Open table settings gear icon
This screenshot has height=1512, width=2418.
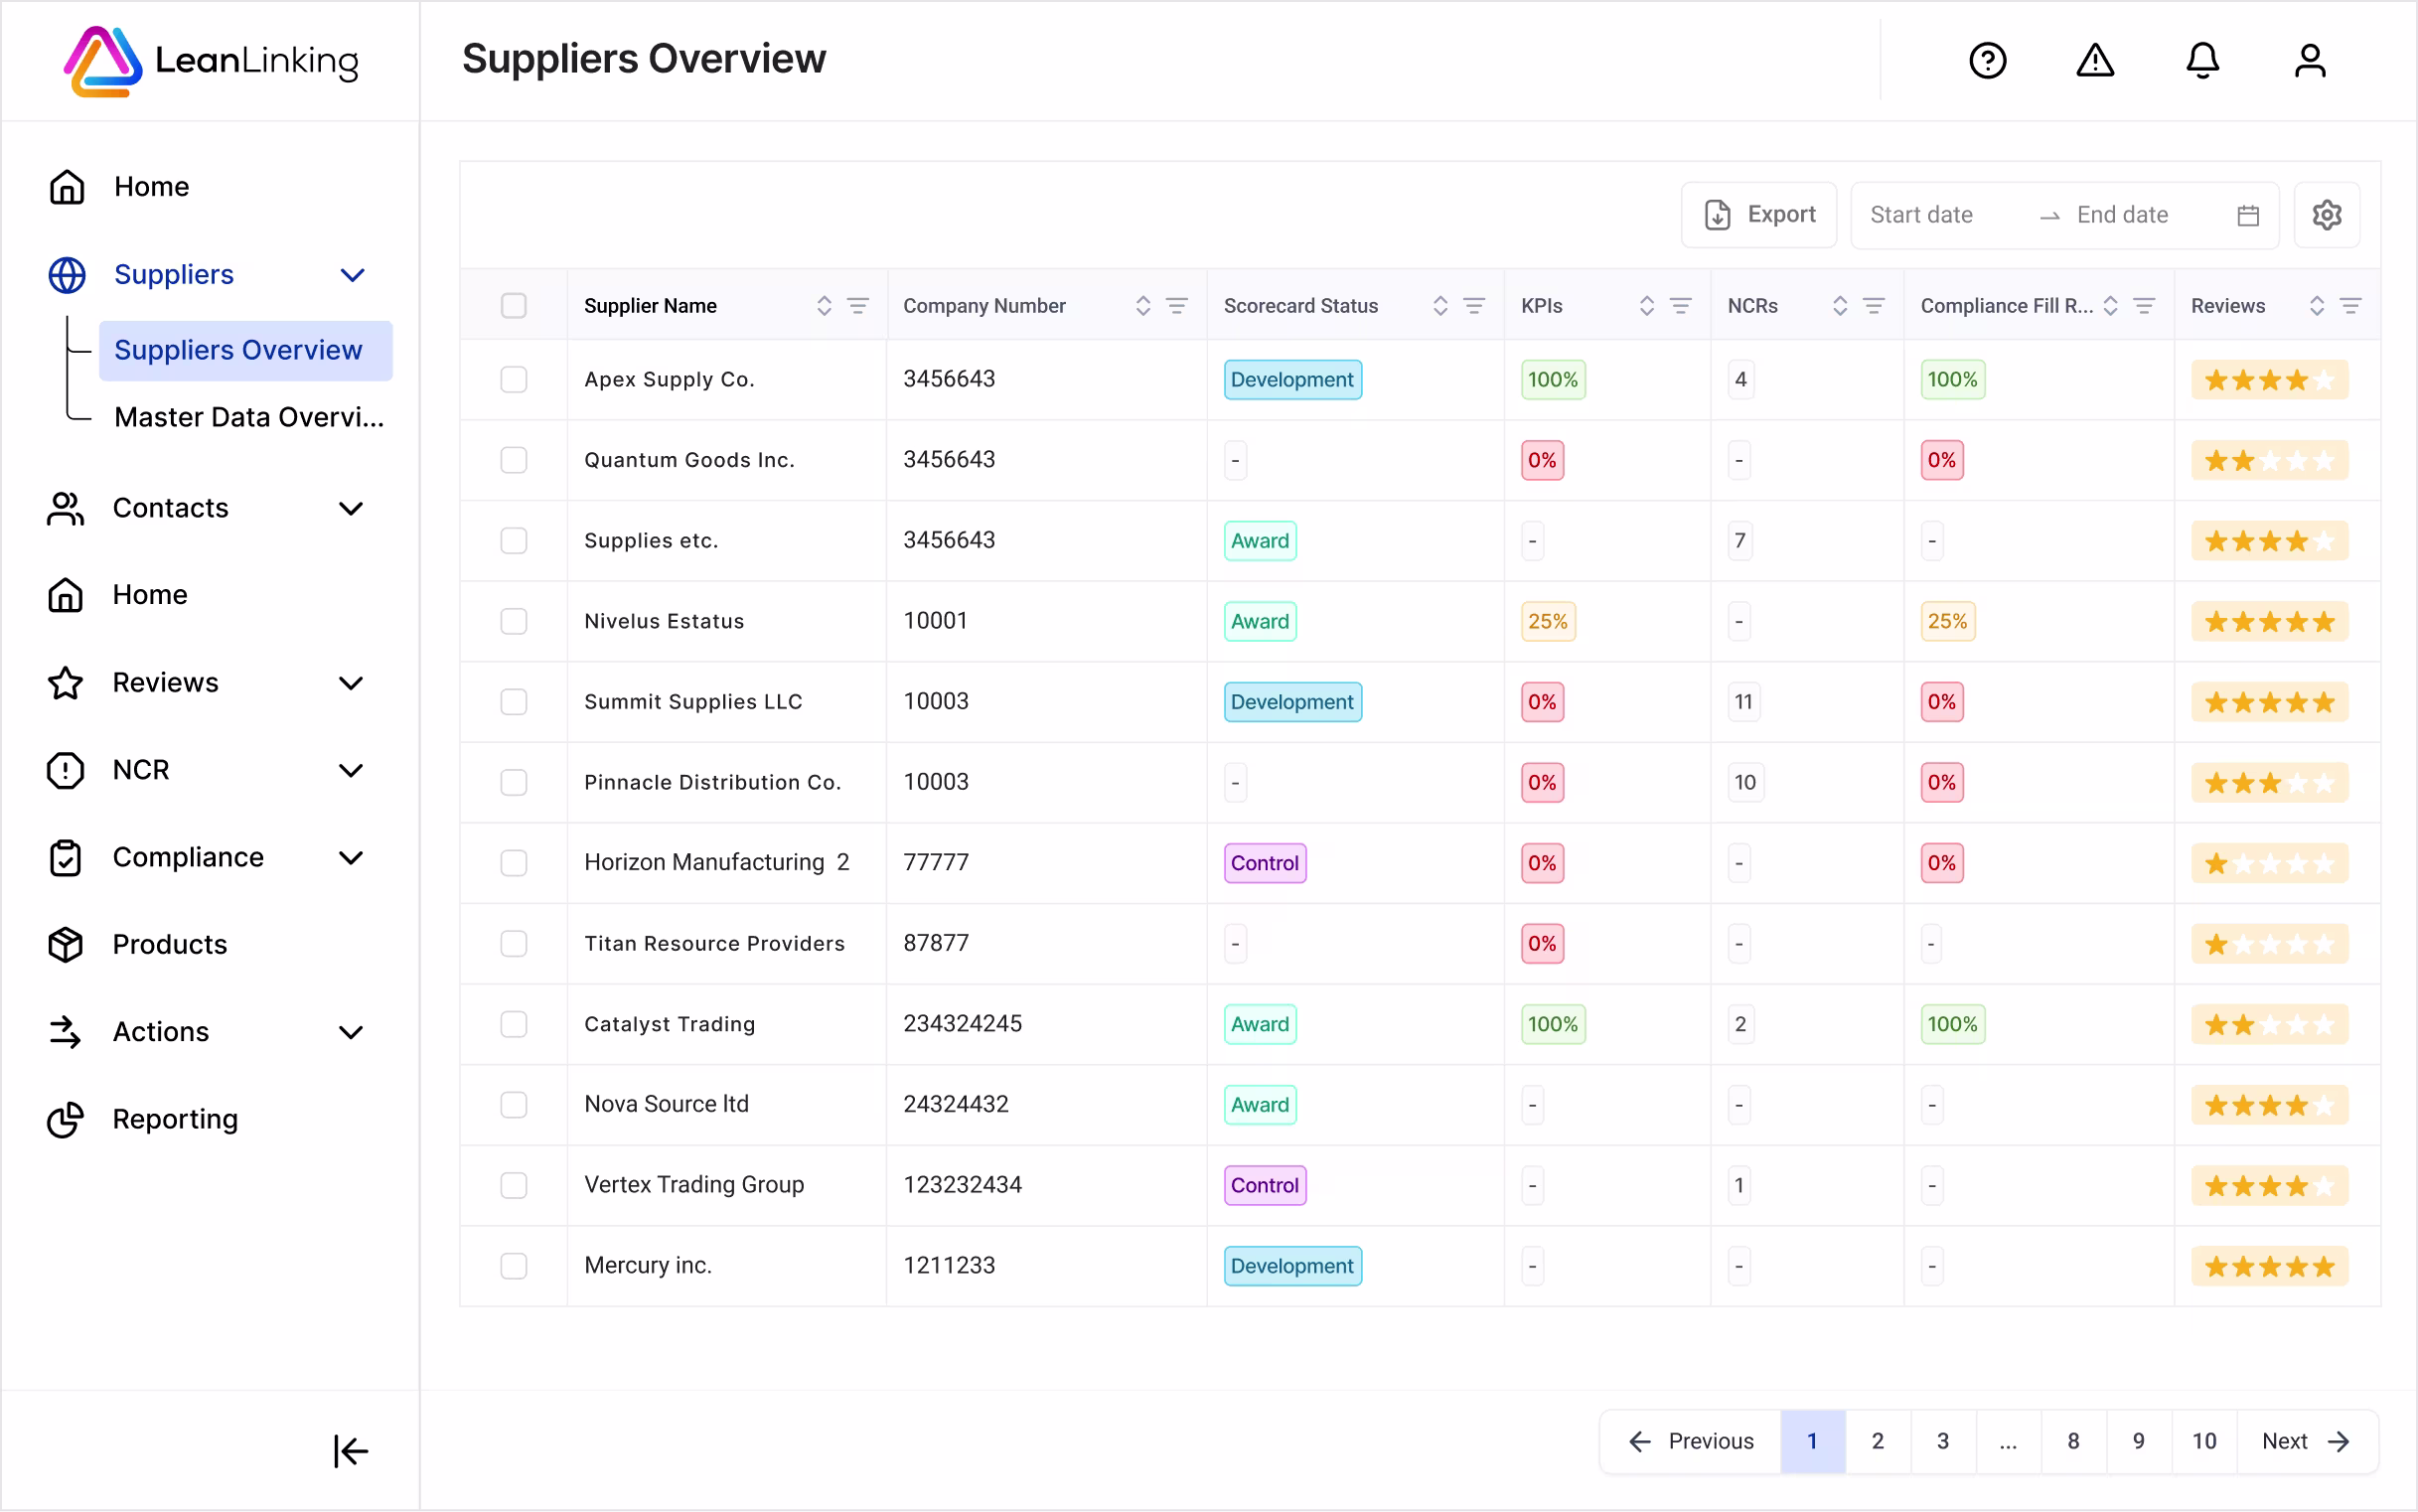click(x=2326, y=215)
